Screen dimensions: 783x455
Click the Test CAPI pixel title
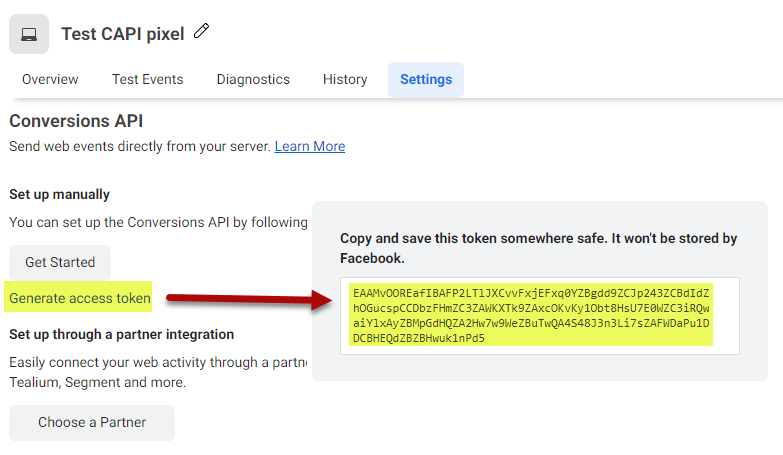pyautogui.click(x=123, y=34)
